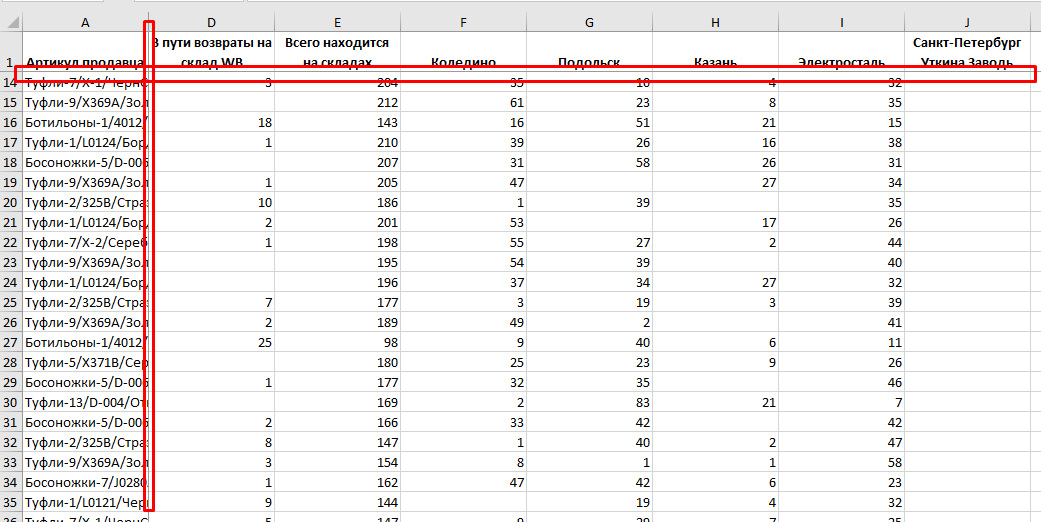The height and width of the screenshot is (522, 1041).
Task: Click Казань value 17 in row 21
Action: [715, 222]
